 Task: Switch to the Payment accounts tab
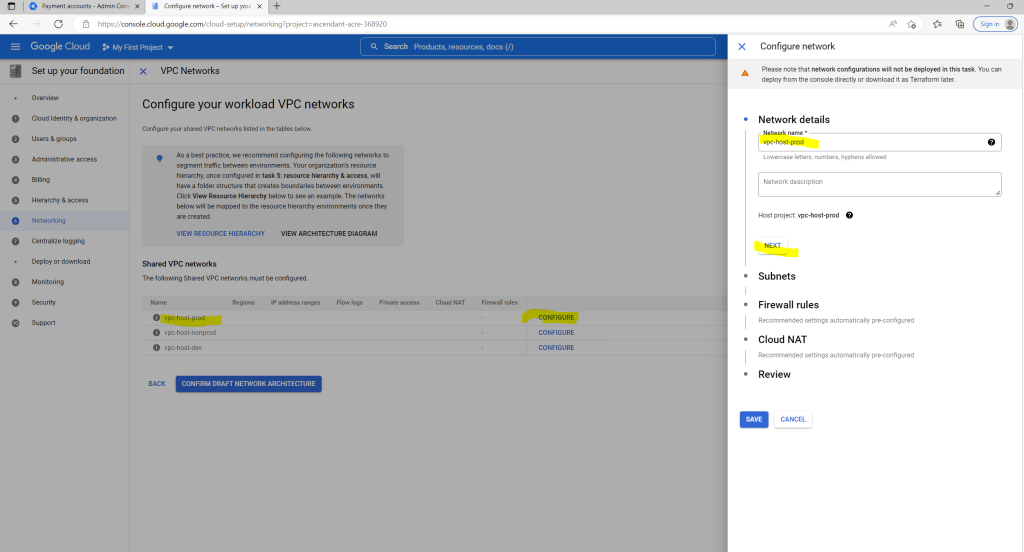84,7
